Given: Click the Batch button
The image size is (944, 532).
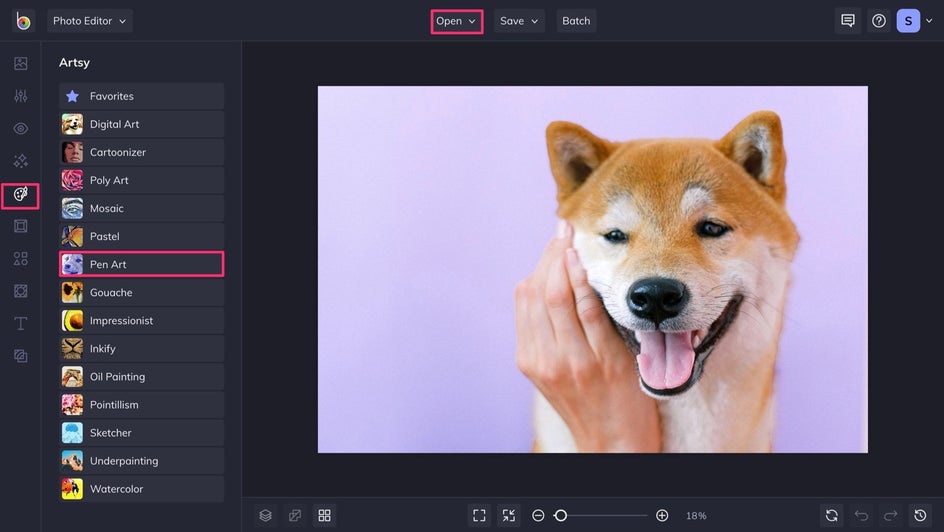Looking at the screenshot, I should click(x=576, y=21).
